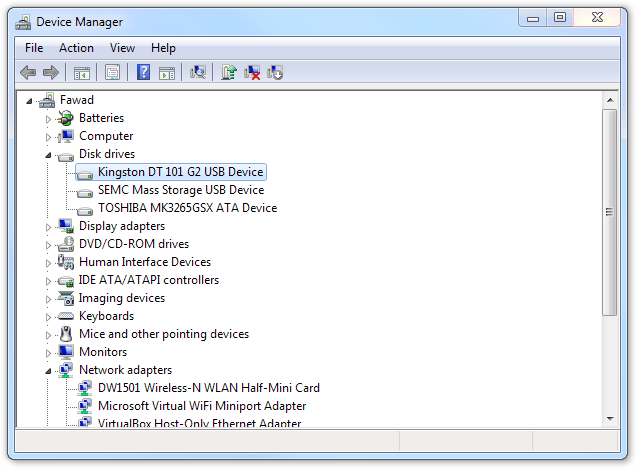Open the Action menu
The width and height of the screenshot is (638, 469).
pyautogui.click(x=76, y=48)
